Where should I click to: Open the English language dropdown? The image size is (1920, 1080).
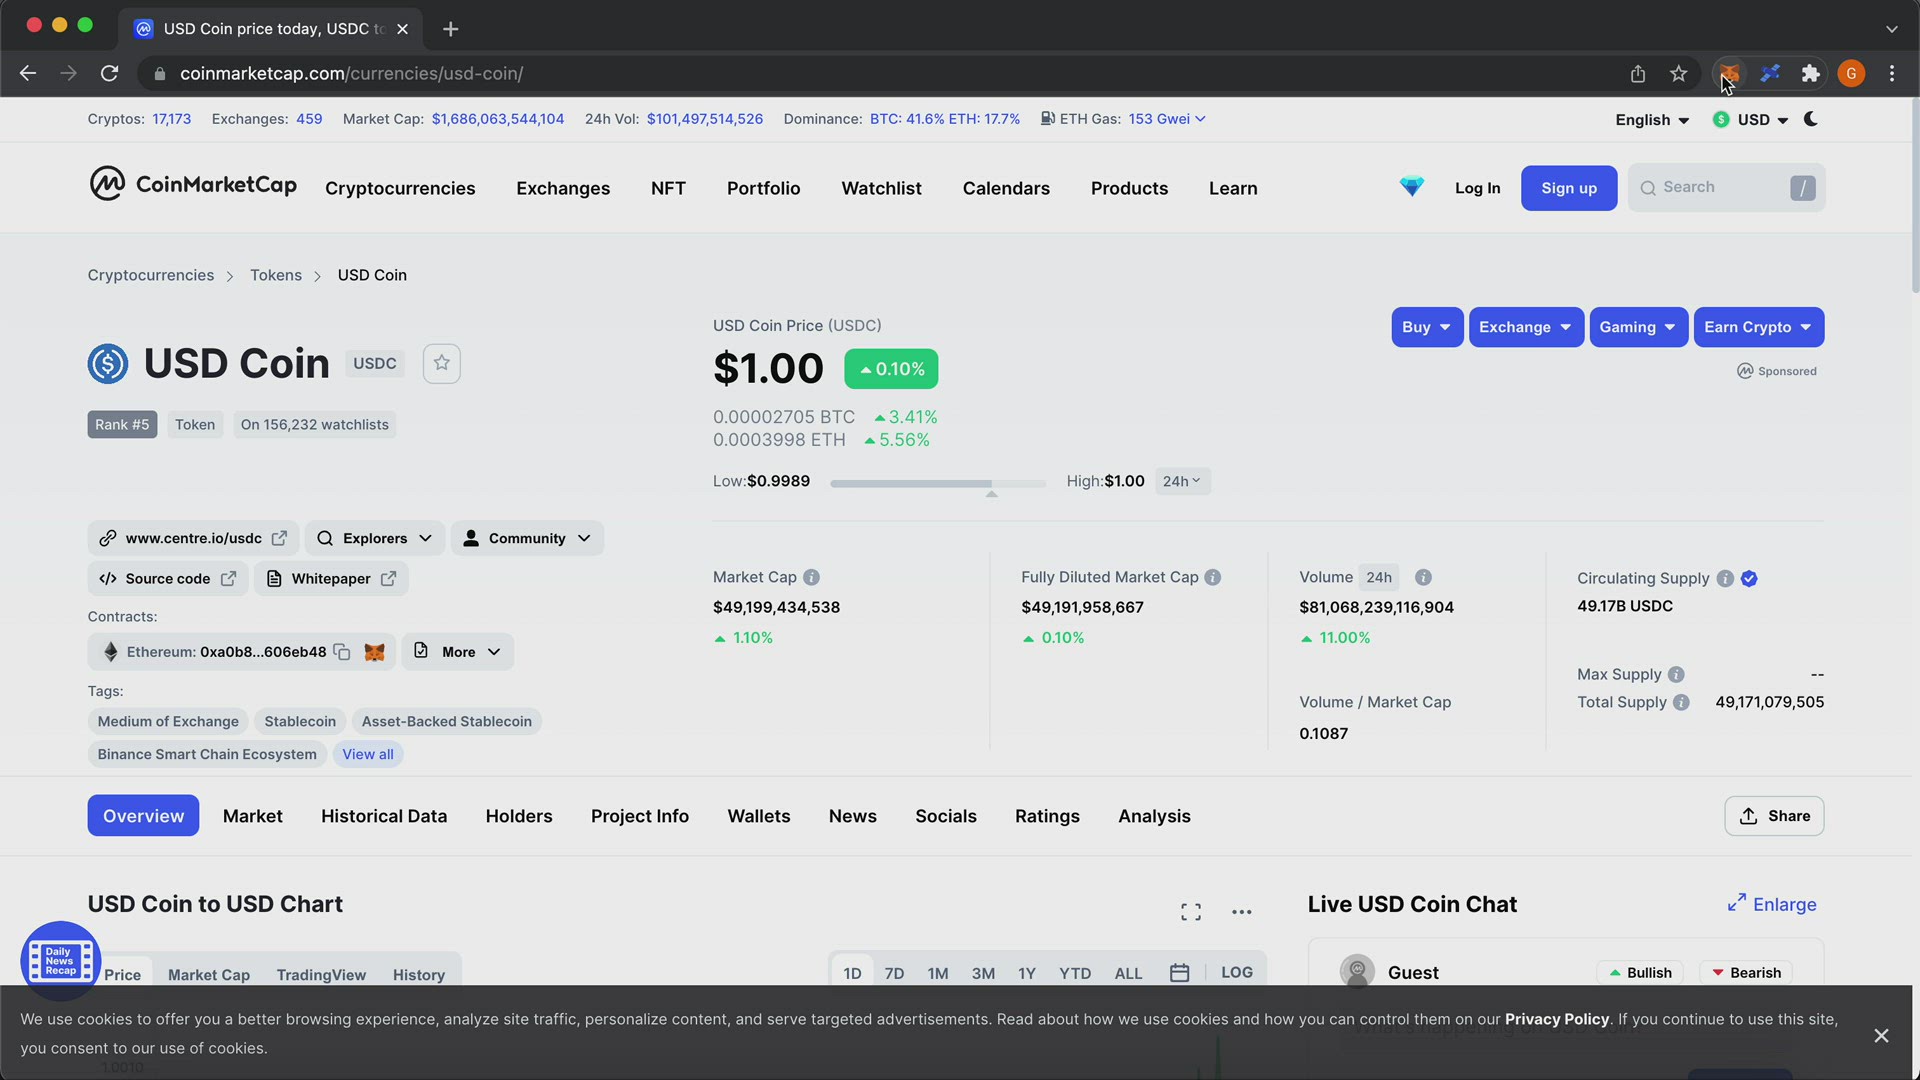point(1652,120)
